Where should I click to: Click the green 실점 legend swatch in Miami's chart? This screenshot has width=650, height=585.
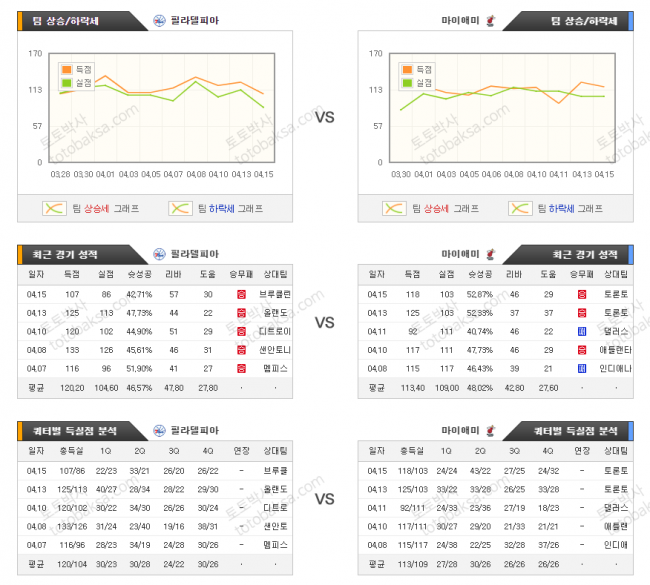click(408, 82)
